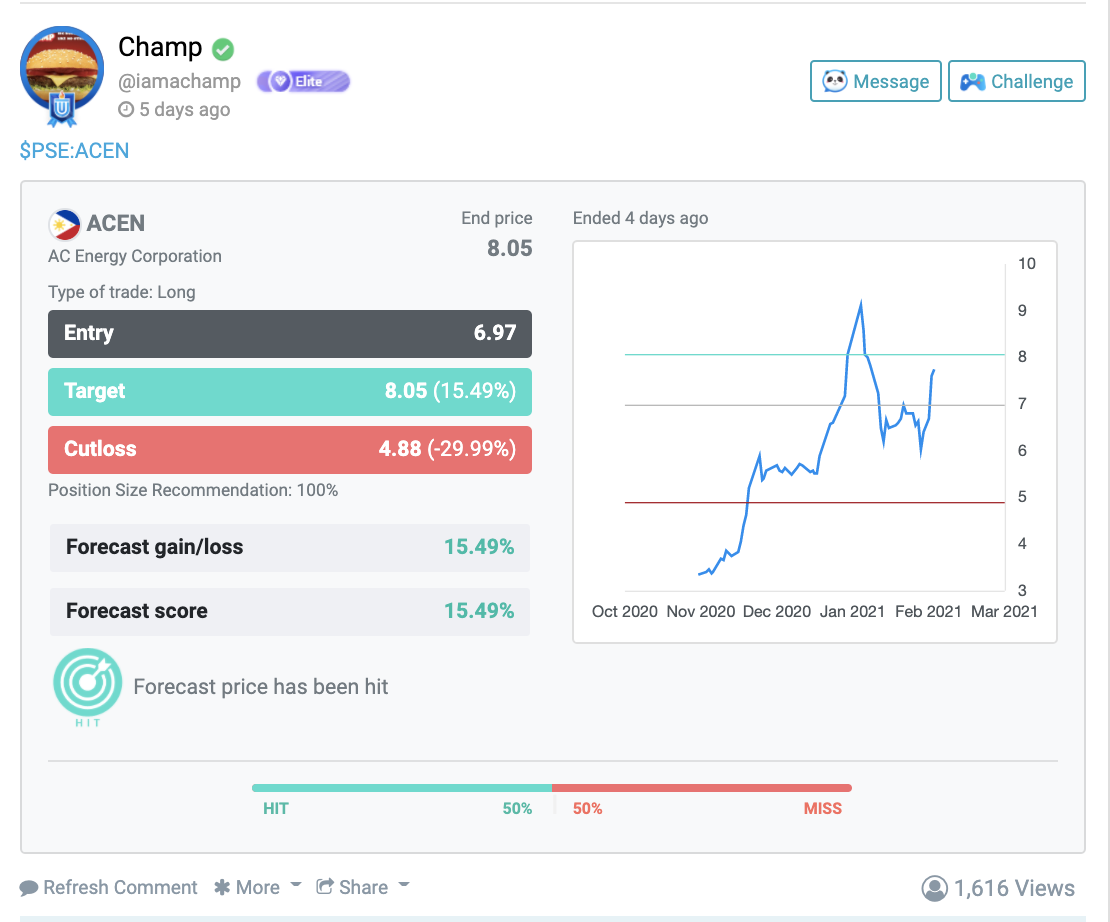Click the asterisk icon beside More
Image resolution: width=1110 pixels, height=922 pixels.
point(222,887)
